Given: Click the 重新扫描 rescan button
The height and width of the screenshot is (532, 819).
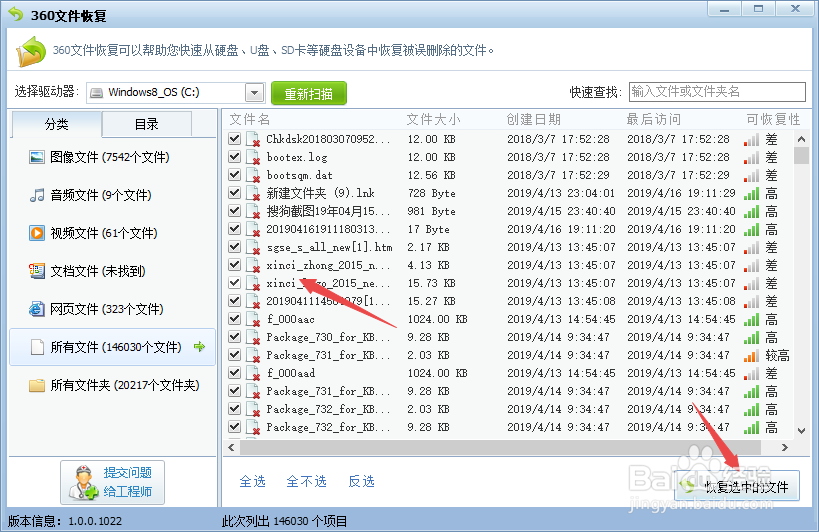Looking at the screenshot, I should [309, 93].
